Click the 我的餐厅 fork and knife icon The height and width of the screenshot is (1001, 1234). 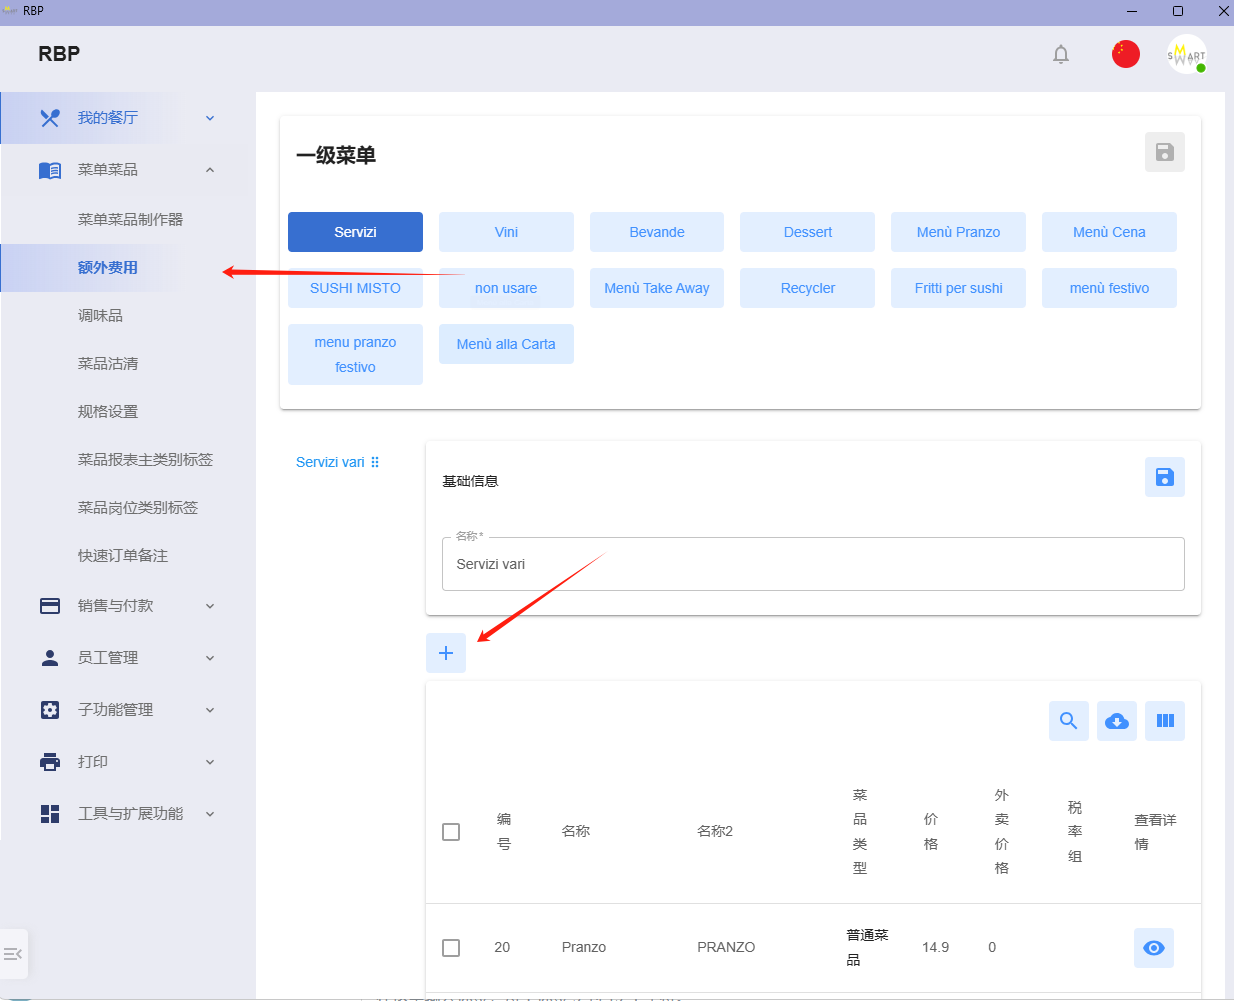50,118
